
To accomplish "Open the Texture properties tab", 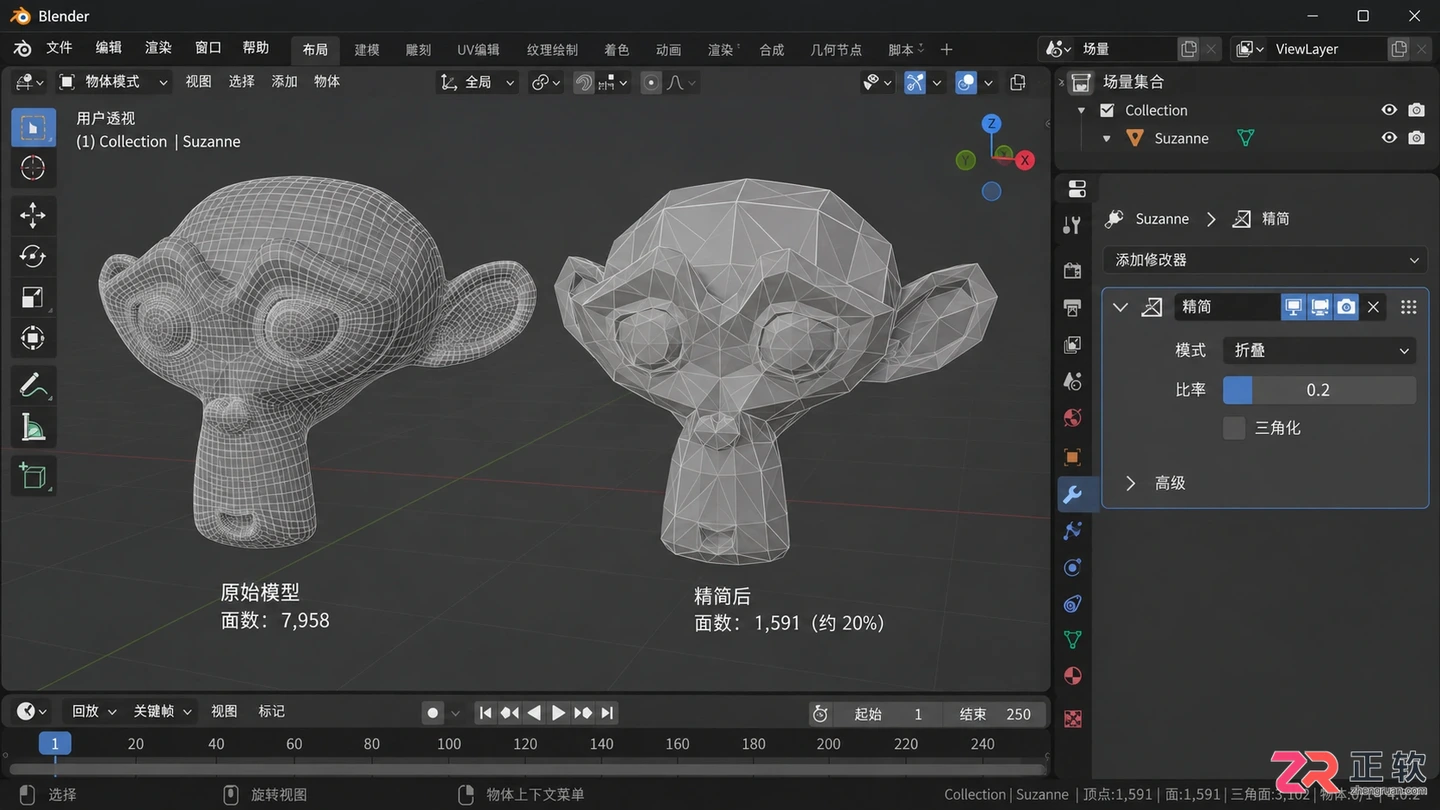I will [x=1073, y=718].
